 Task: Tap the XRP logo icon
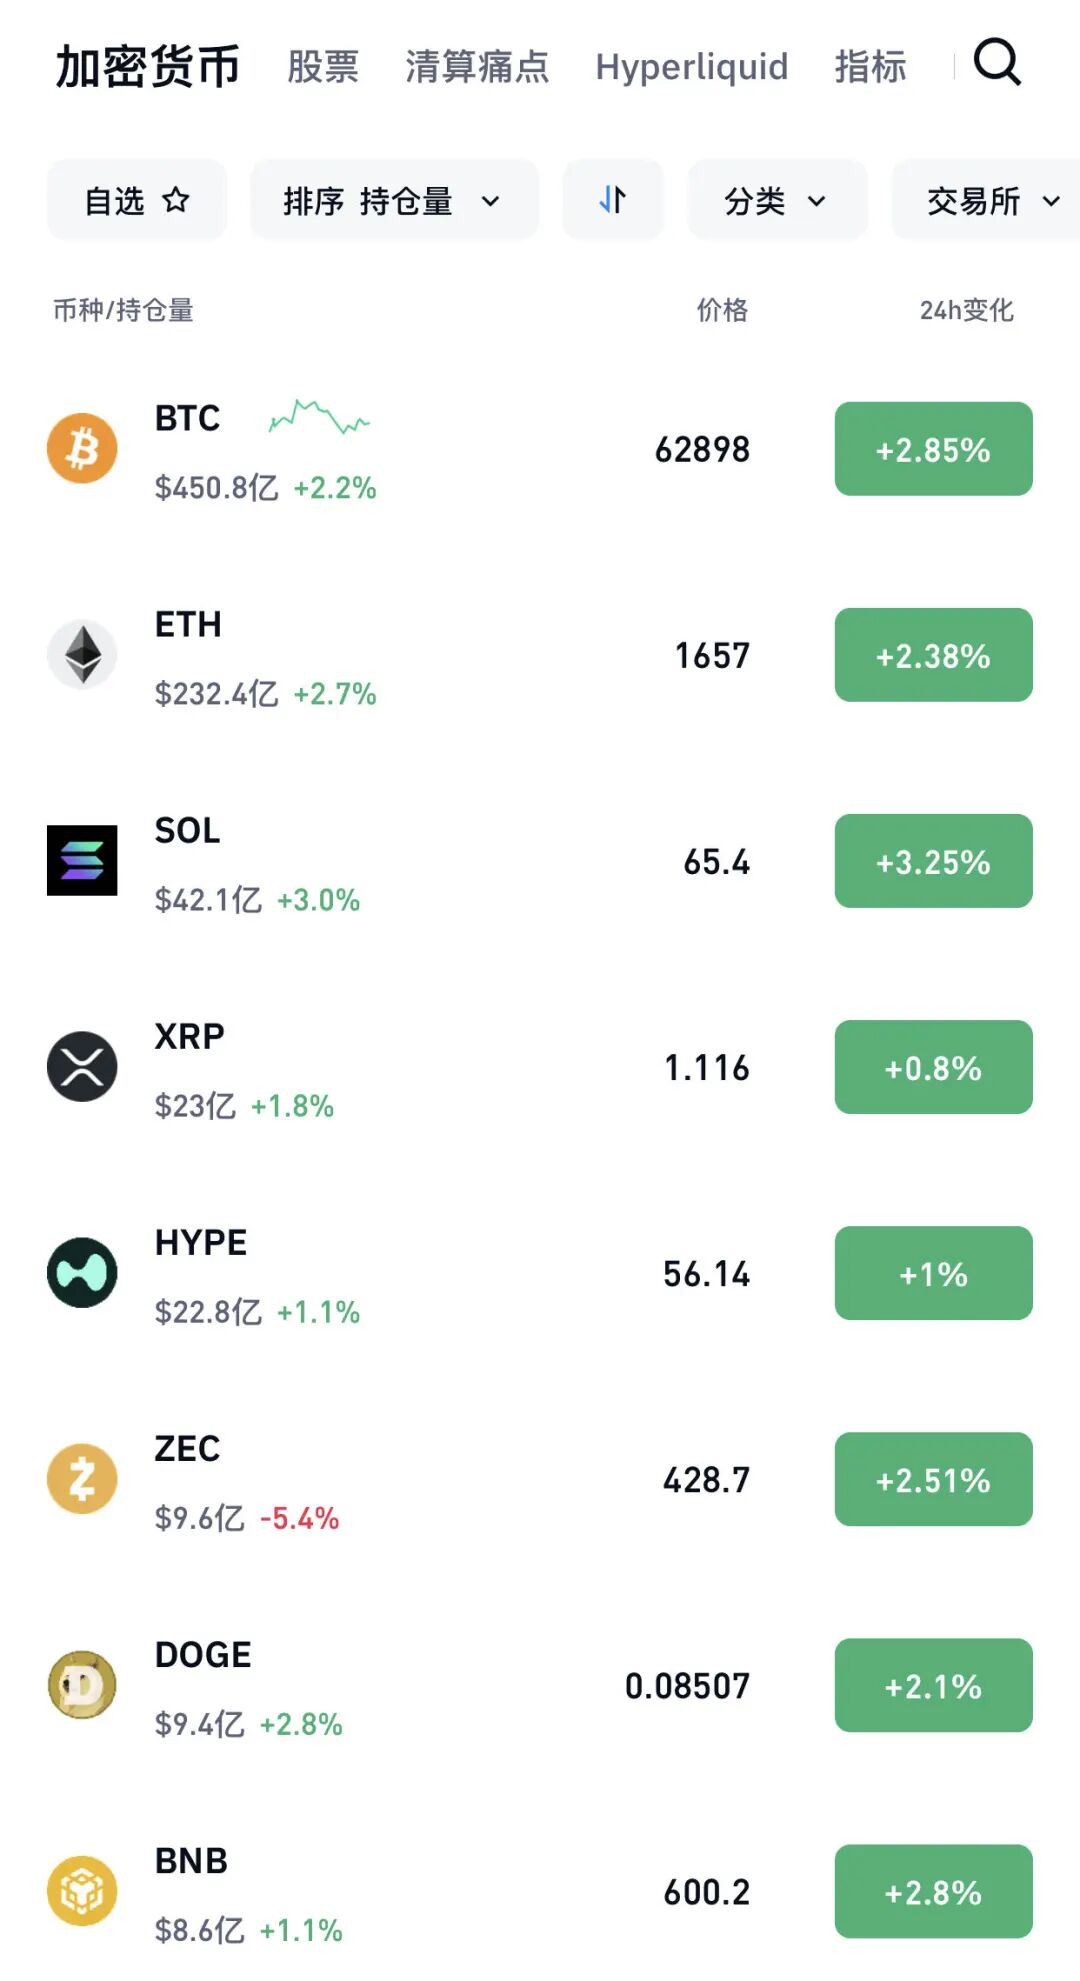[x=82, y=1066]
